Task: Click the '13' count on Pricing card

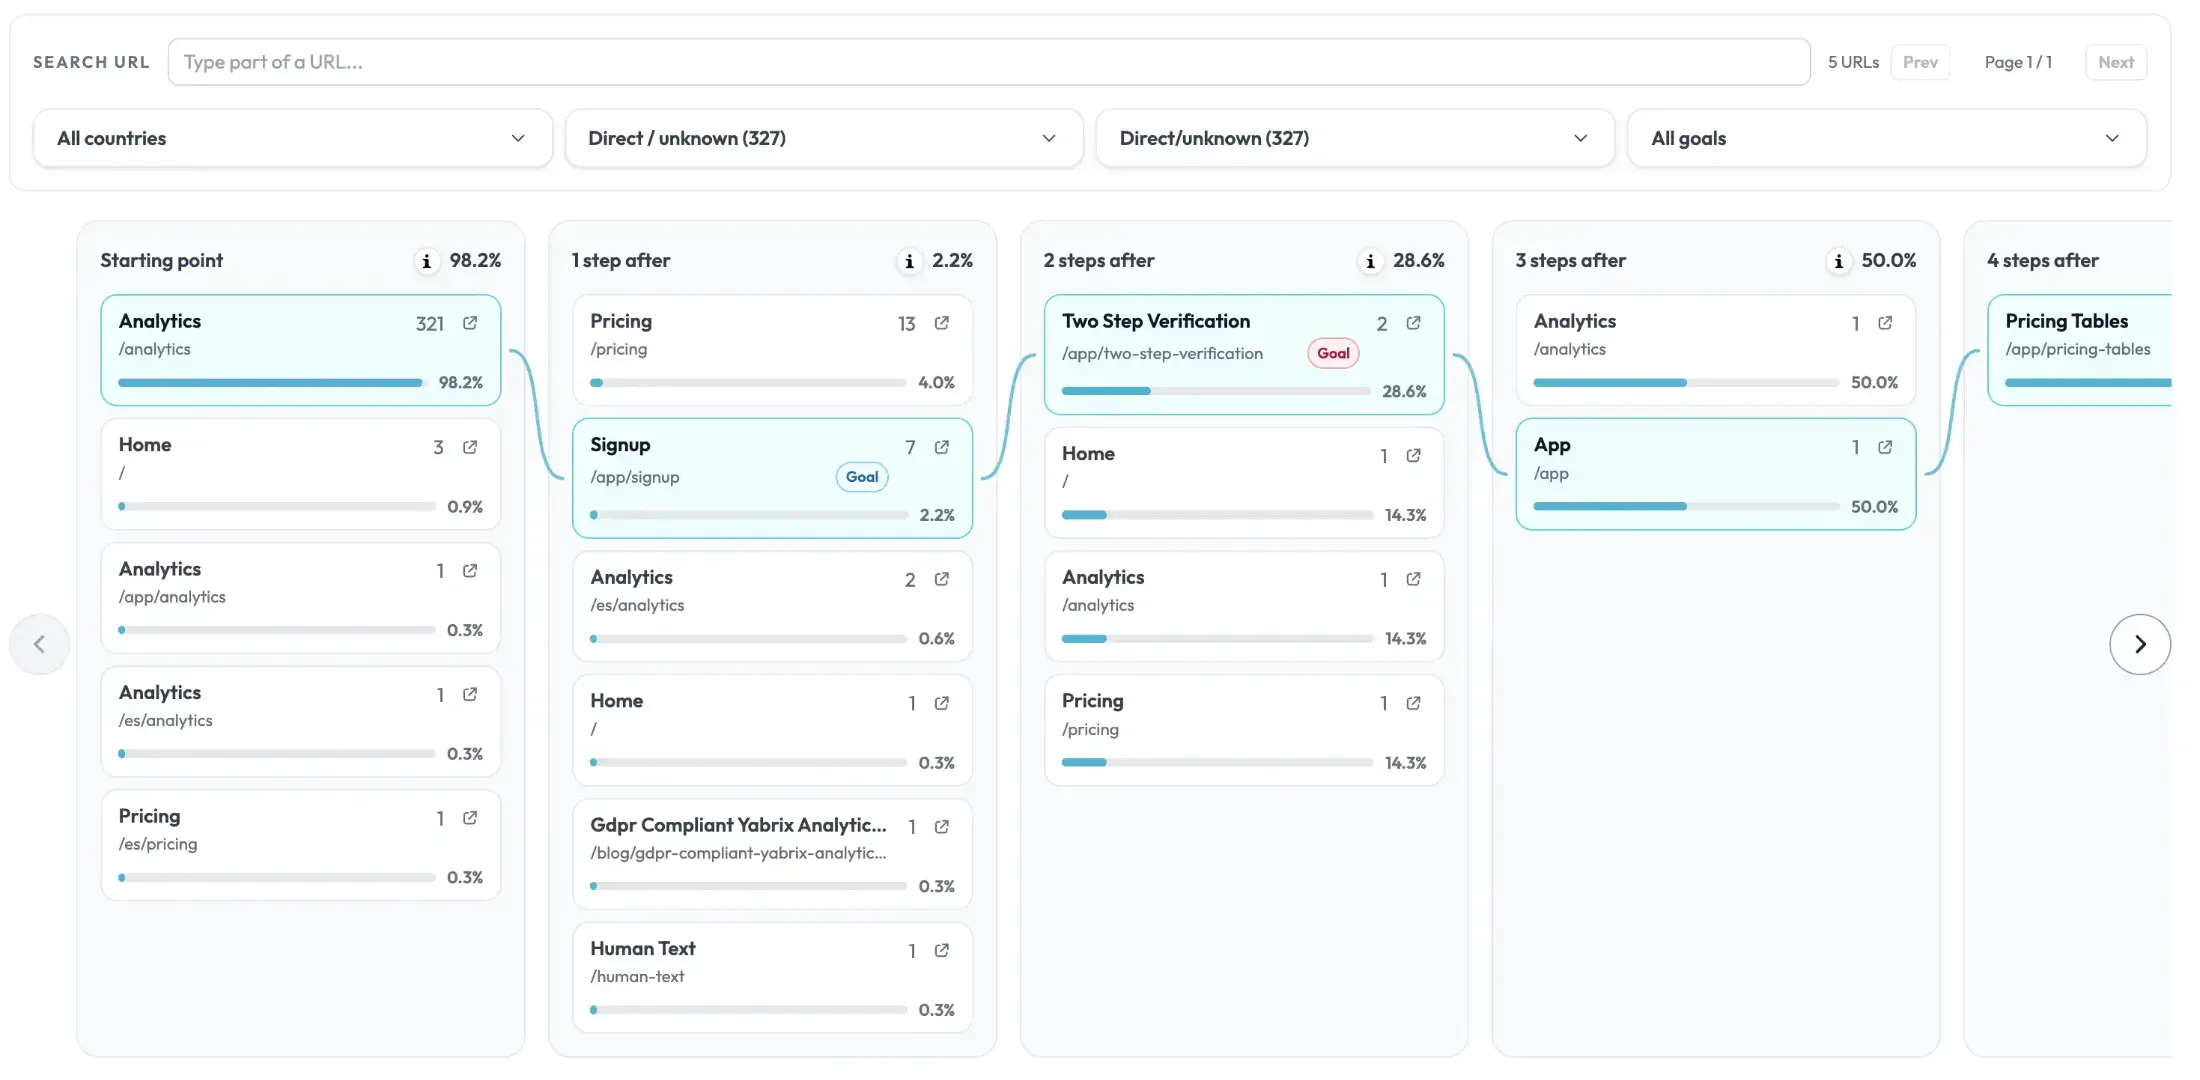Action: click(907, 323)
